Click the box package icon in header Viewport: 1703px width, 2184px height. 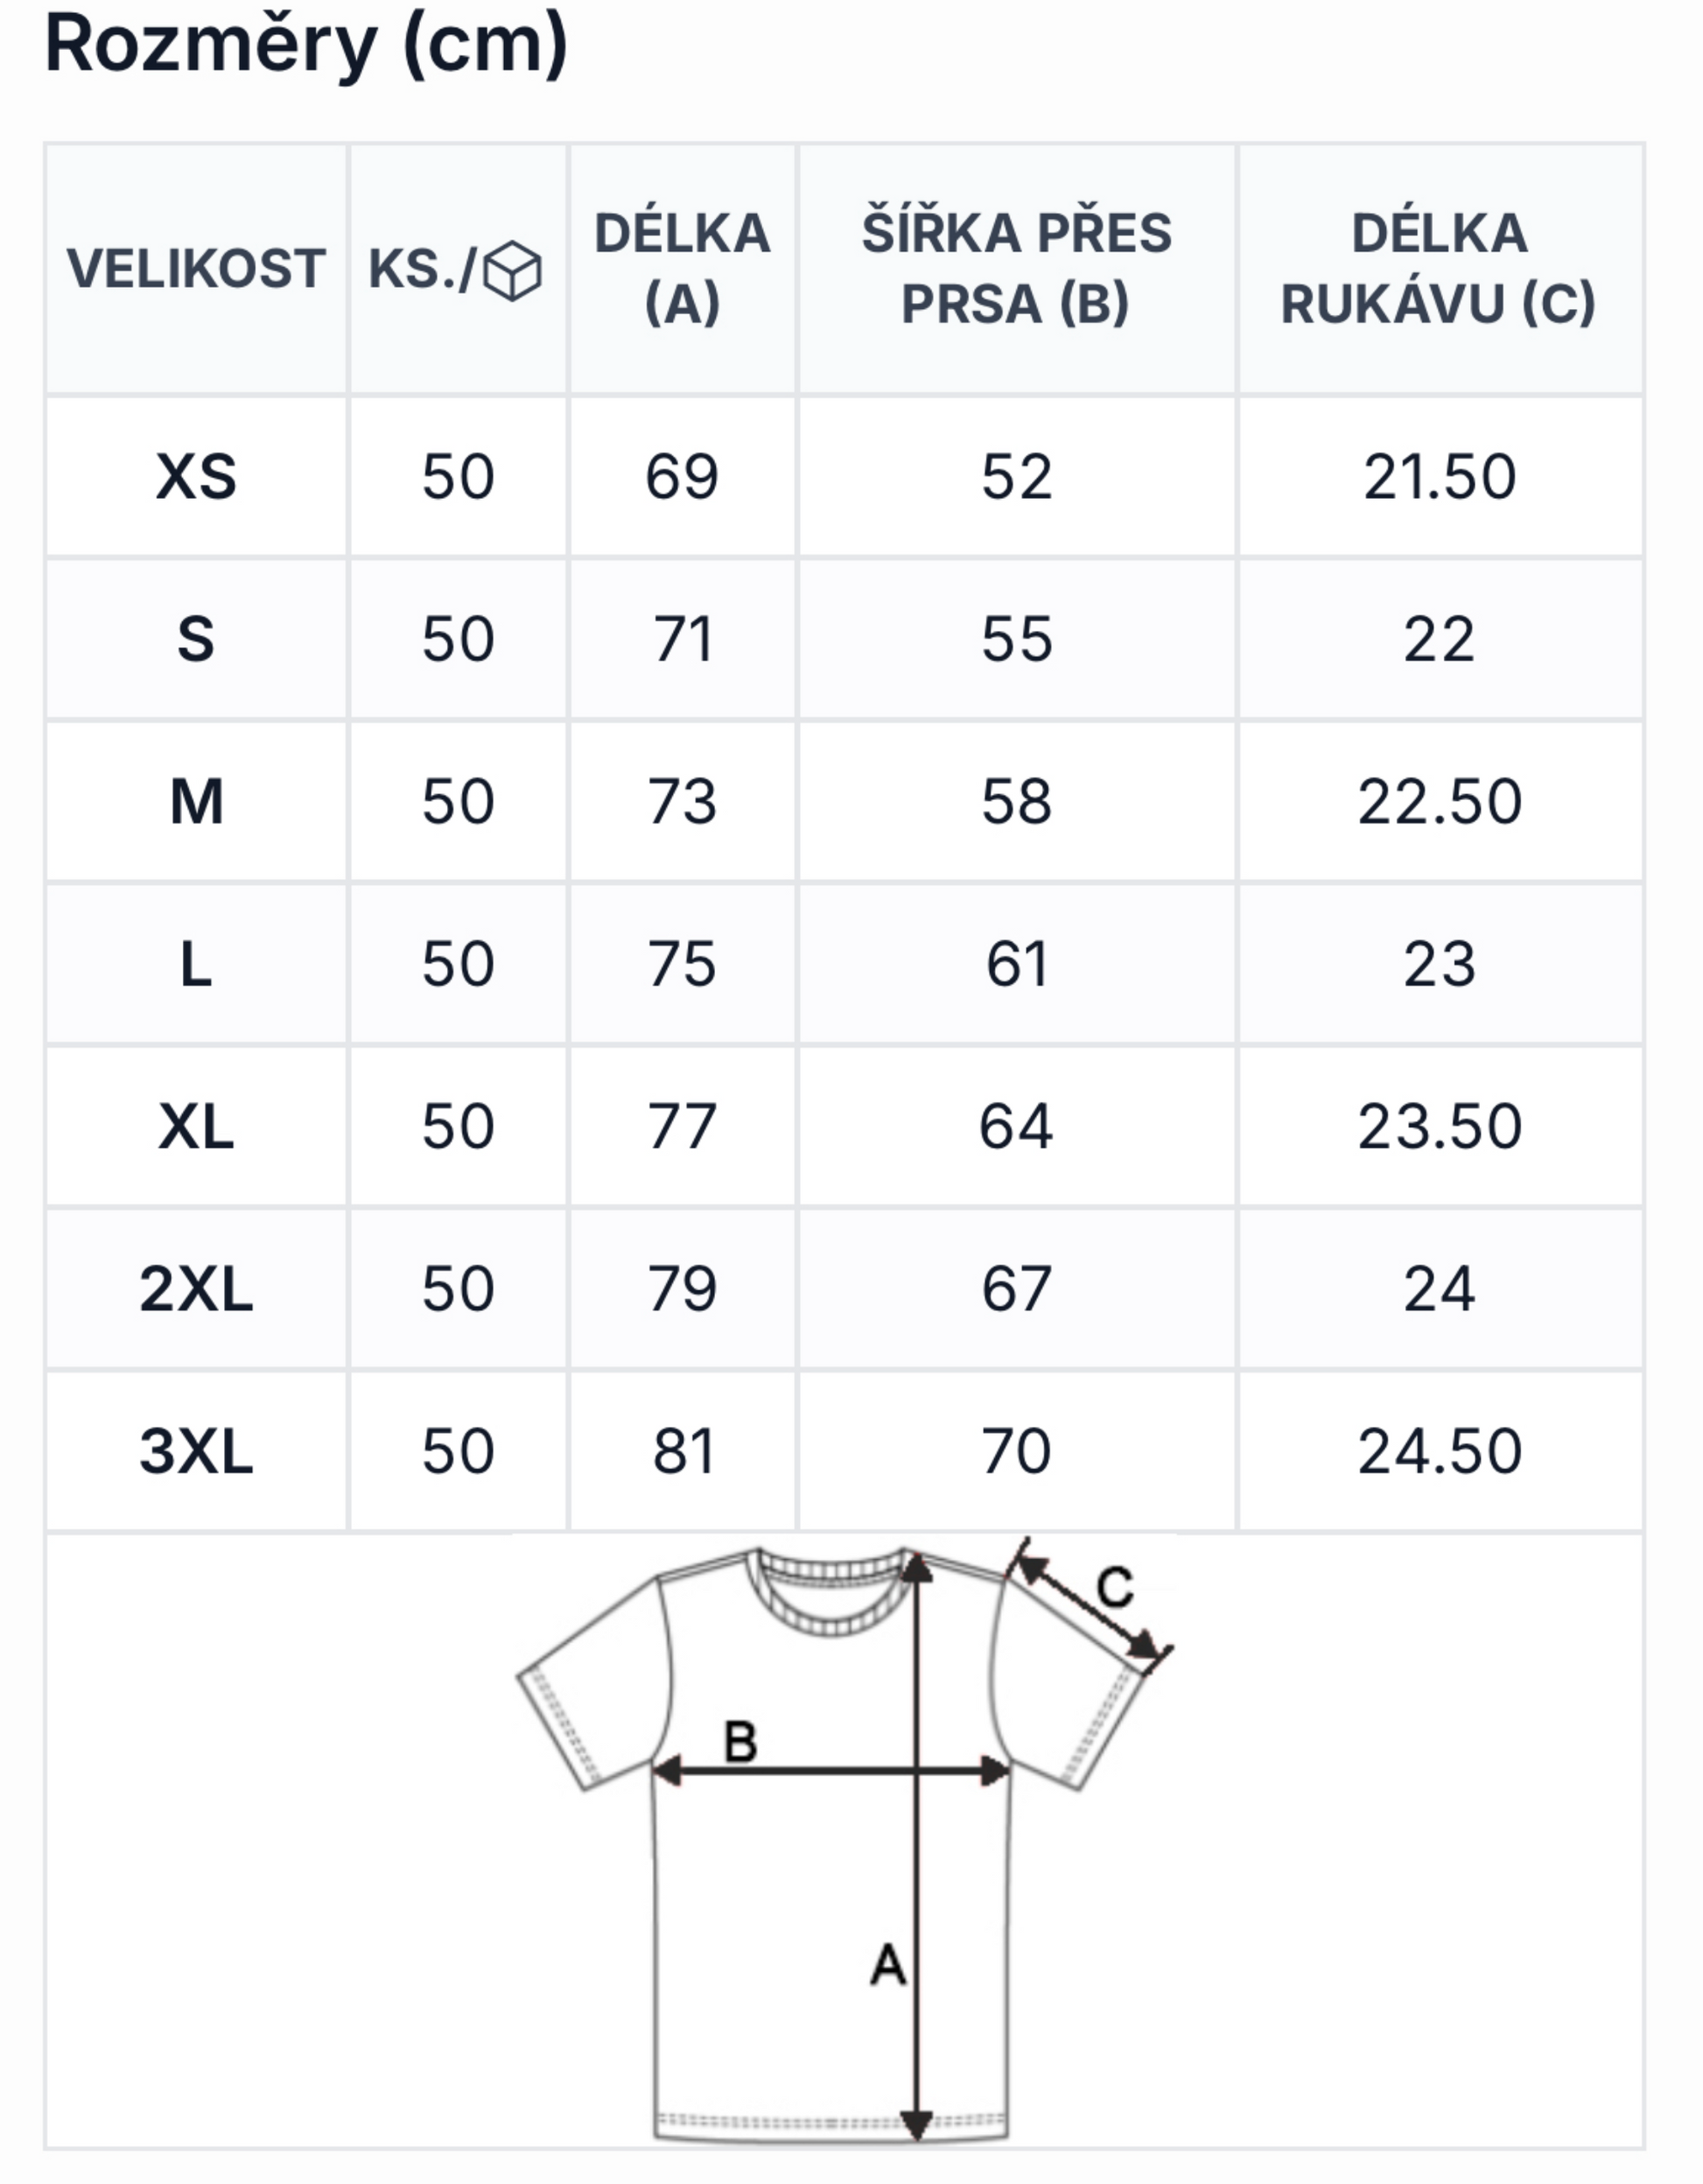(x=512, y=270)
